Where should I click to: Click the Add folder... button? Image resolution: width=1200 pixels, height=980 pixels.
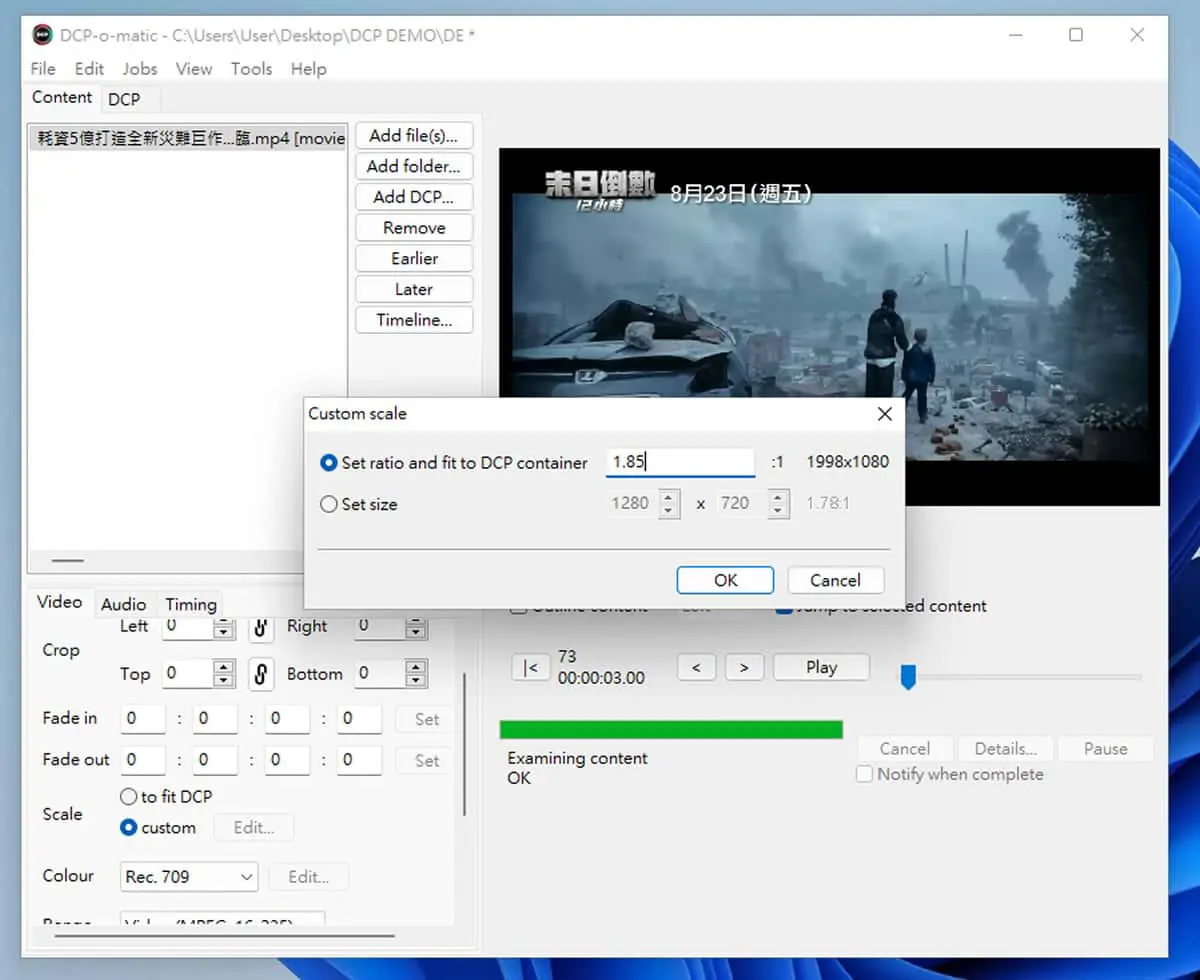pos(414,166)
